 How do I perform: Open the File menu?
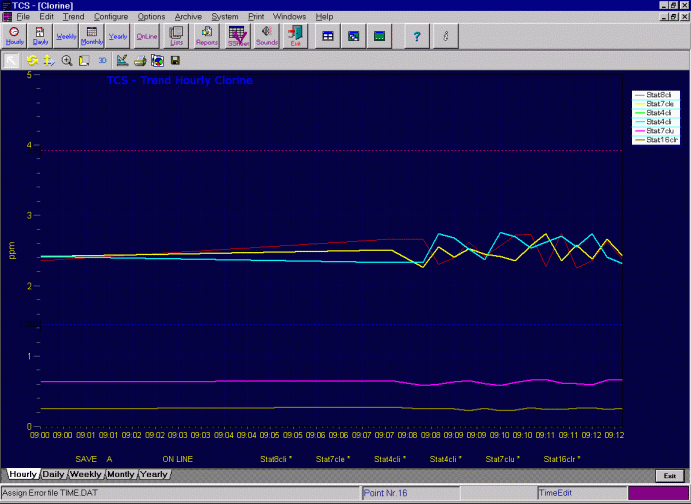(23, 17)
